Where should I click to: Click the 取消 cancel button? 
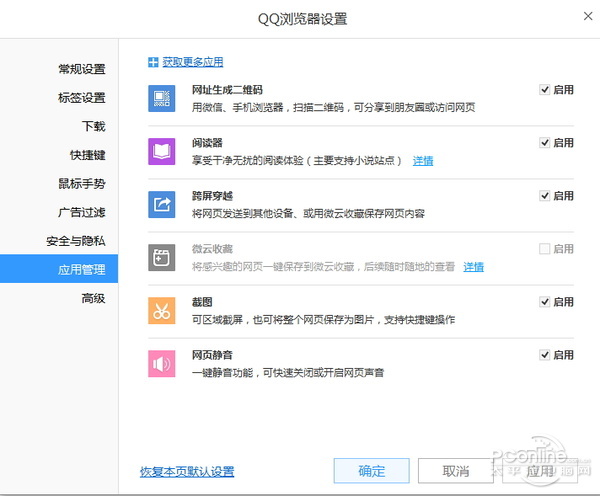pyautogui.click(x=455, y=471)
